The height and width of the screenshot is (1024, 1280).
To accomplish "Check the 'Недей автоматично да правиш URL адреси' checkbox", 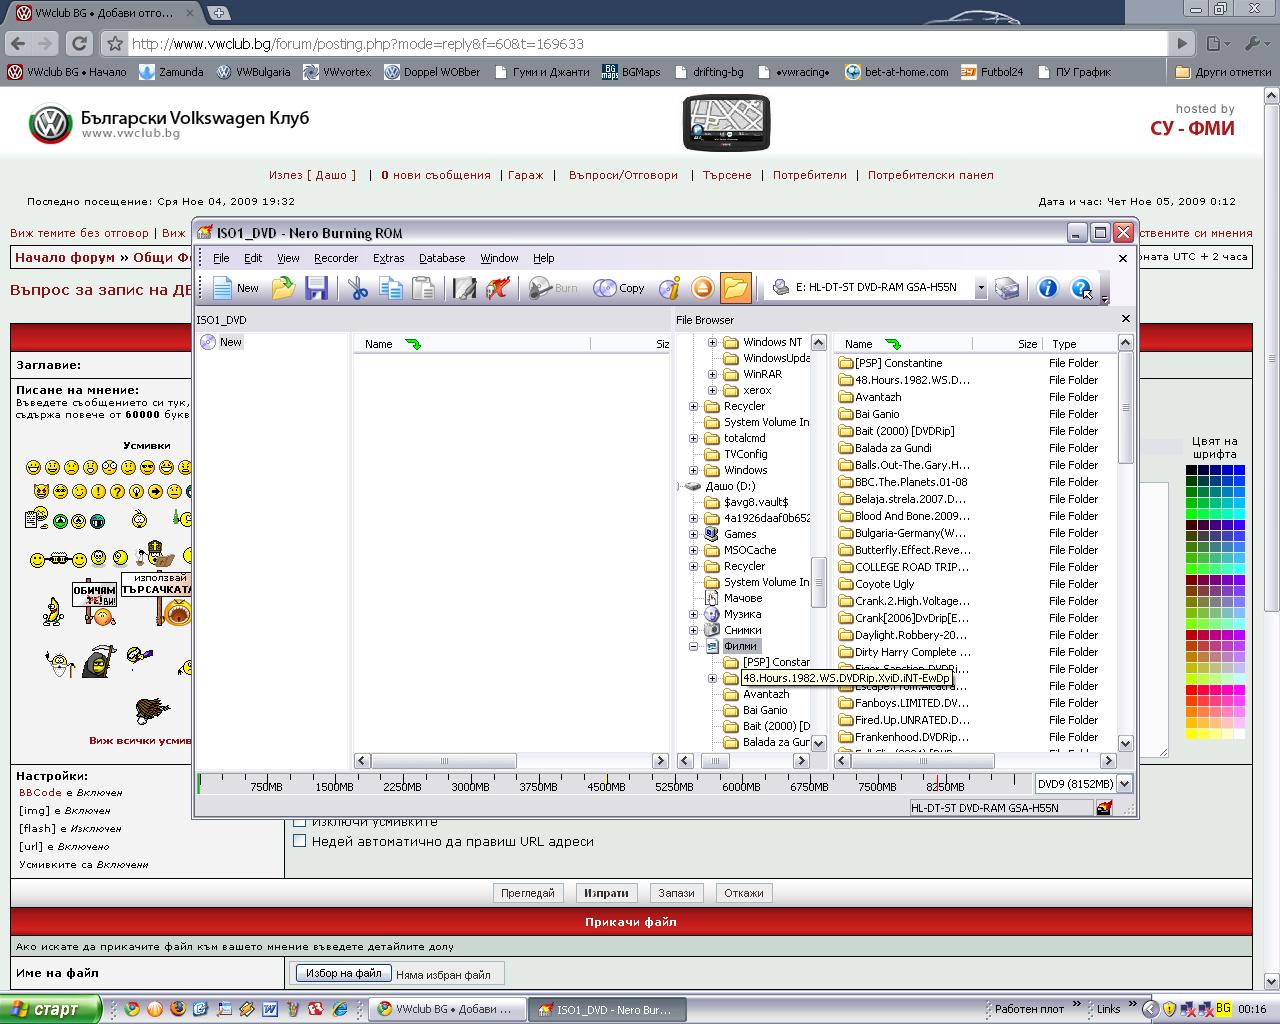I will tap(299, 841).
